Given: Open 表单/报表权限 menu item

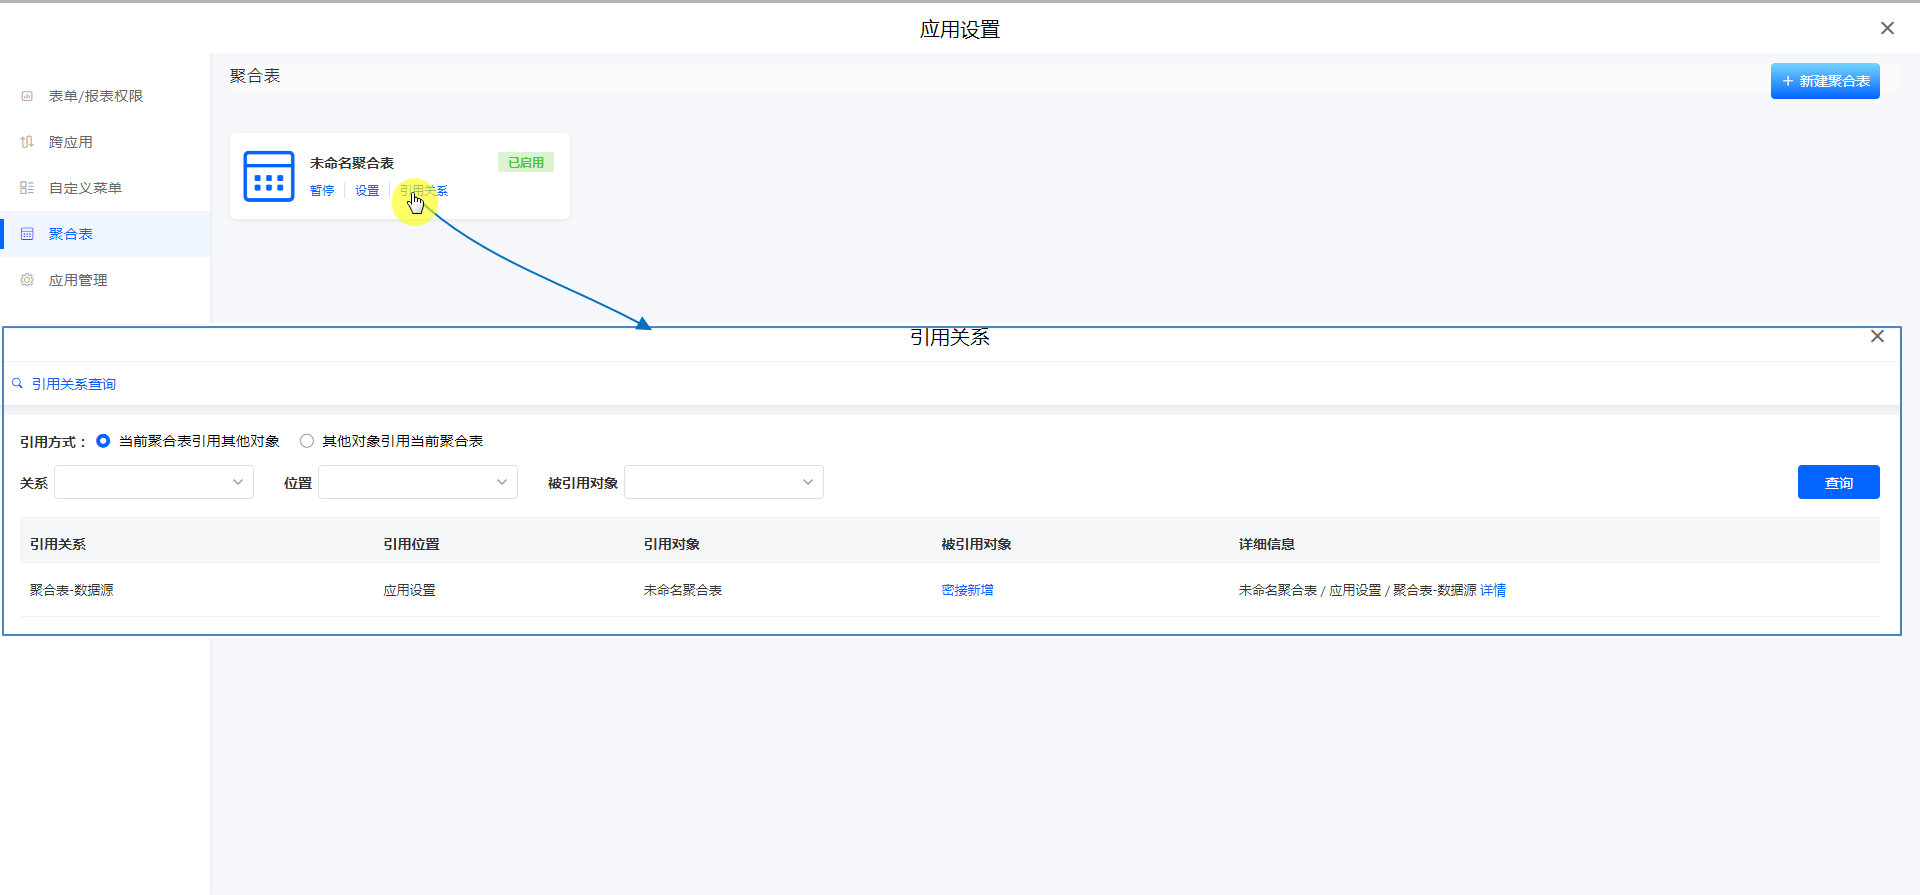Looking at the screenshot, I should 96,96.
